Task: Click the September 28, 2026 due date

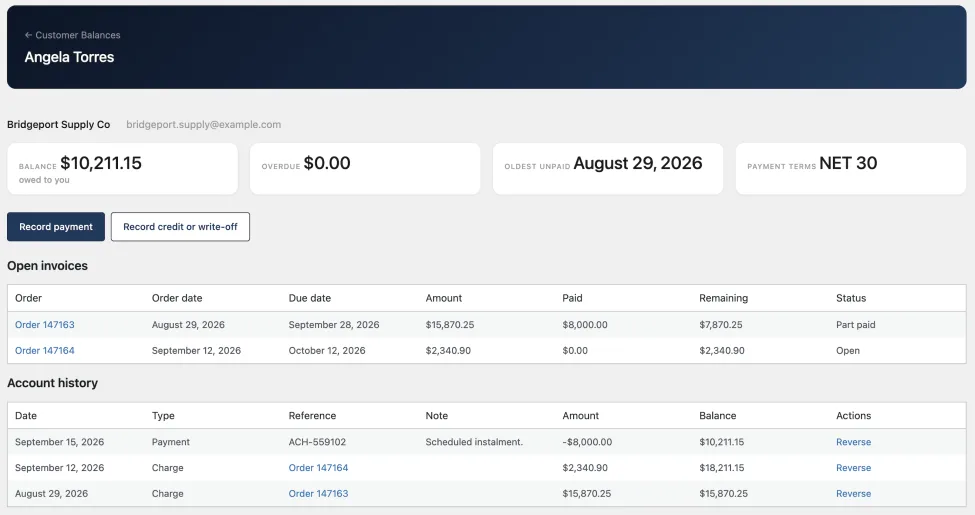Action: [x=334, y=325]
